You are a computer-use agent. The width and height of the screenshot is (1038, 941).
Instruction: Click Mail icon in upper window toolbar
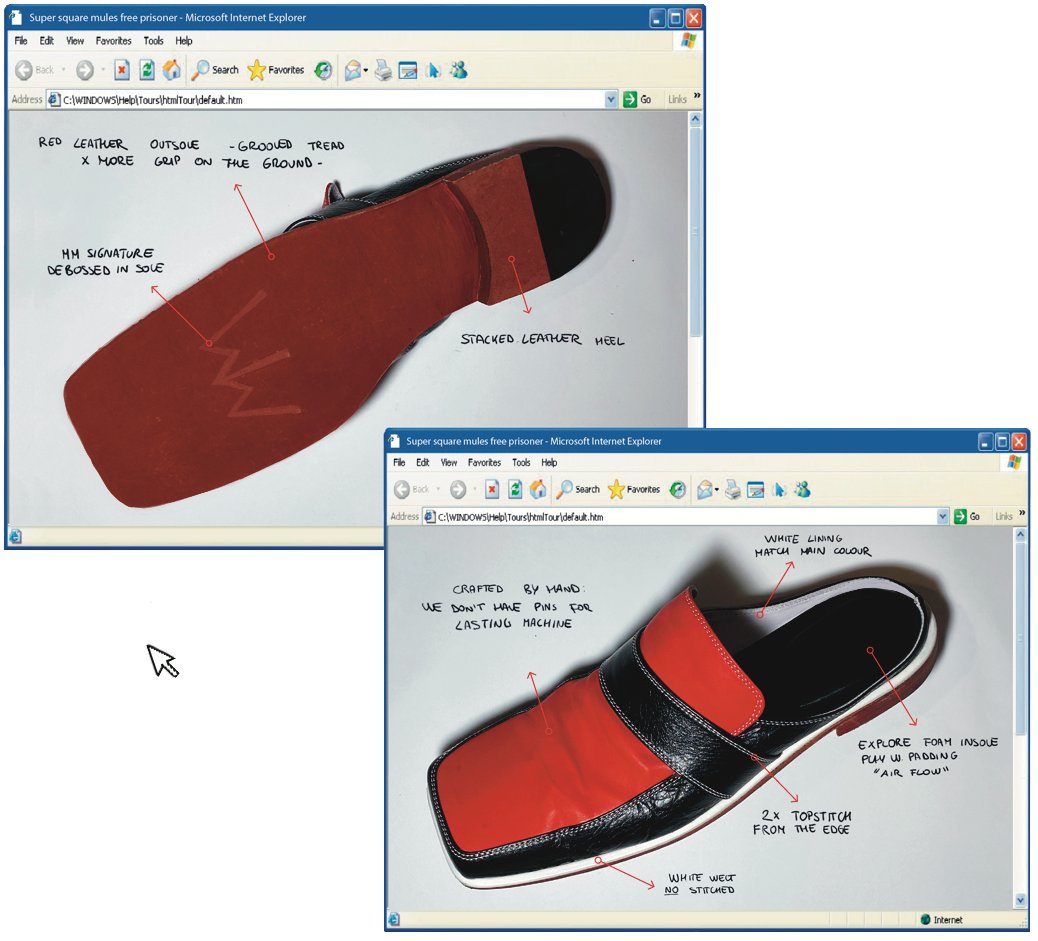pyautogui.click(x=354, y=70)
